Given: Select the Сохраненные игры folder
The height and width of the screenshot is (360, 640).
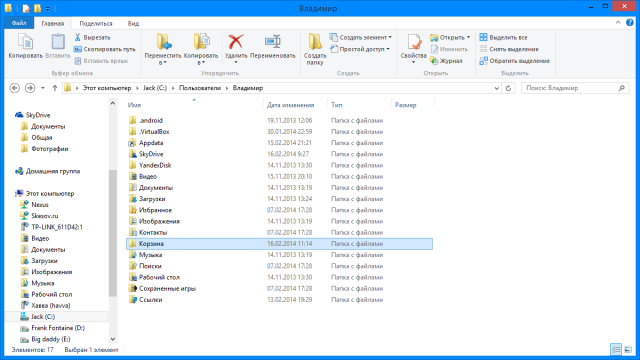Looking at the screenshot, I should coord(167,288).
